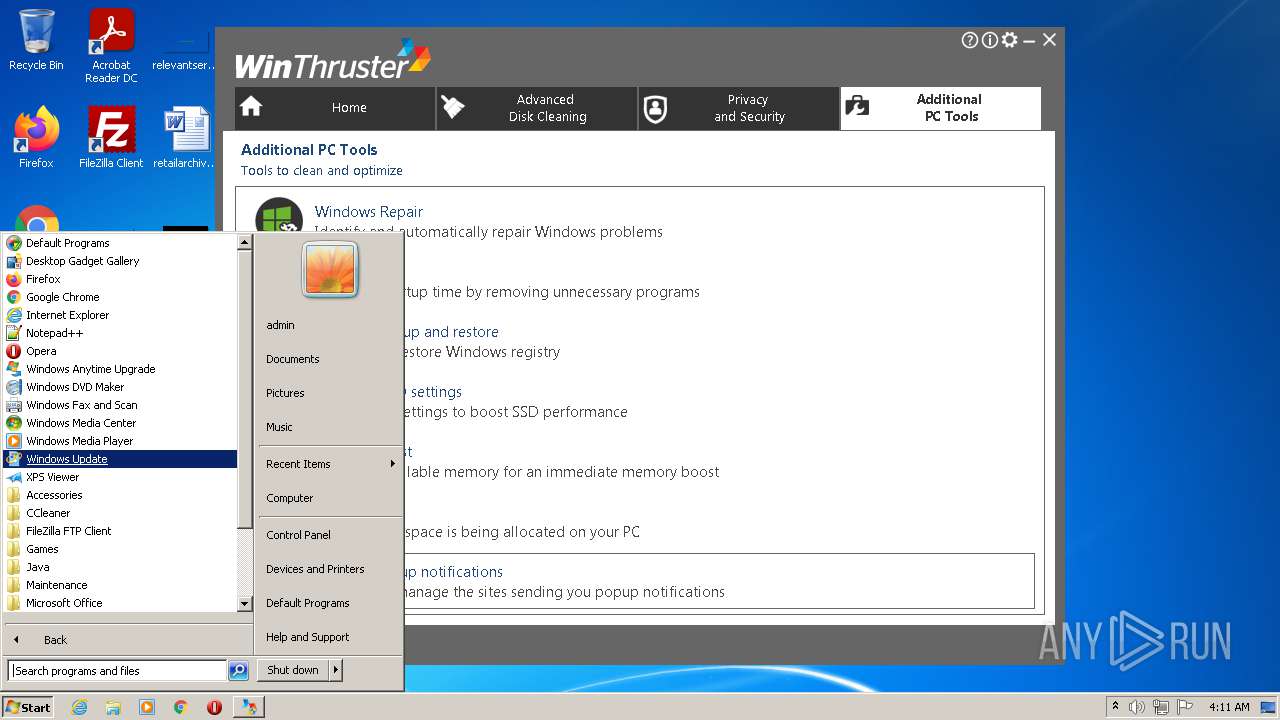This screenshot has width=1280, height=720.
Task: Select Windows Anytime Upgrade entry
Action: click(x=120, y=369)
